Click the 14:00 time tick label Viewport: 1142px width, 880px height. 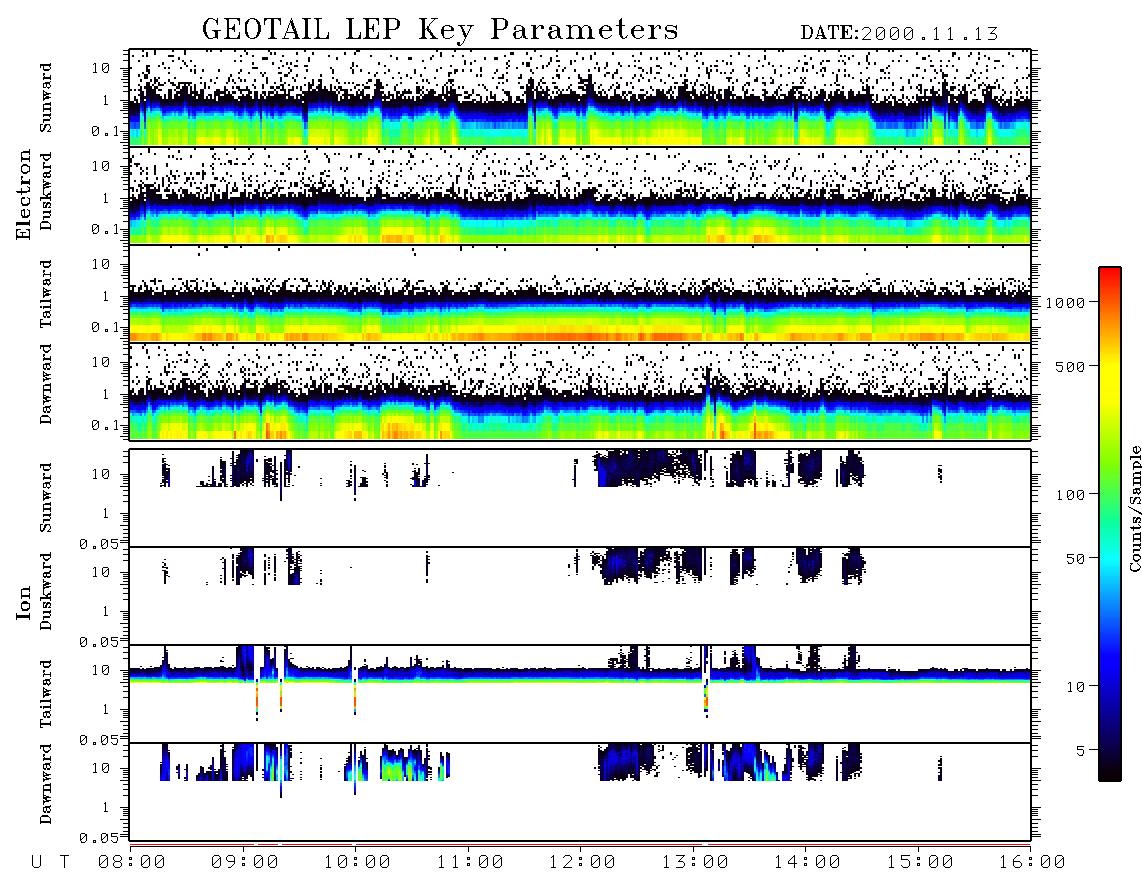[x=807, y=863]
